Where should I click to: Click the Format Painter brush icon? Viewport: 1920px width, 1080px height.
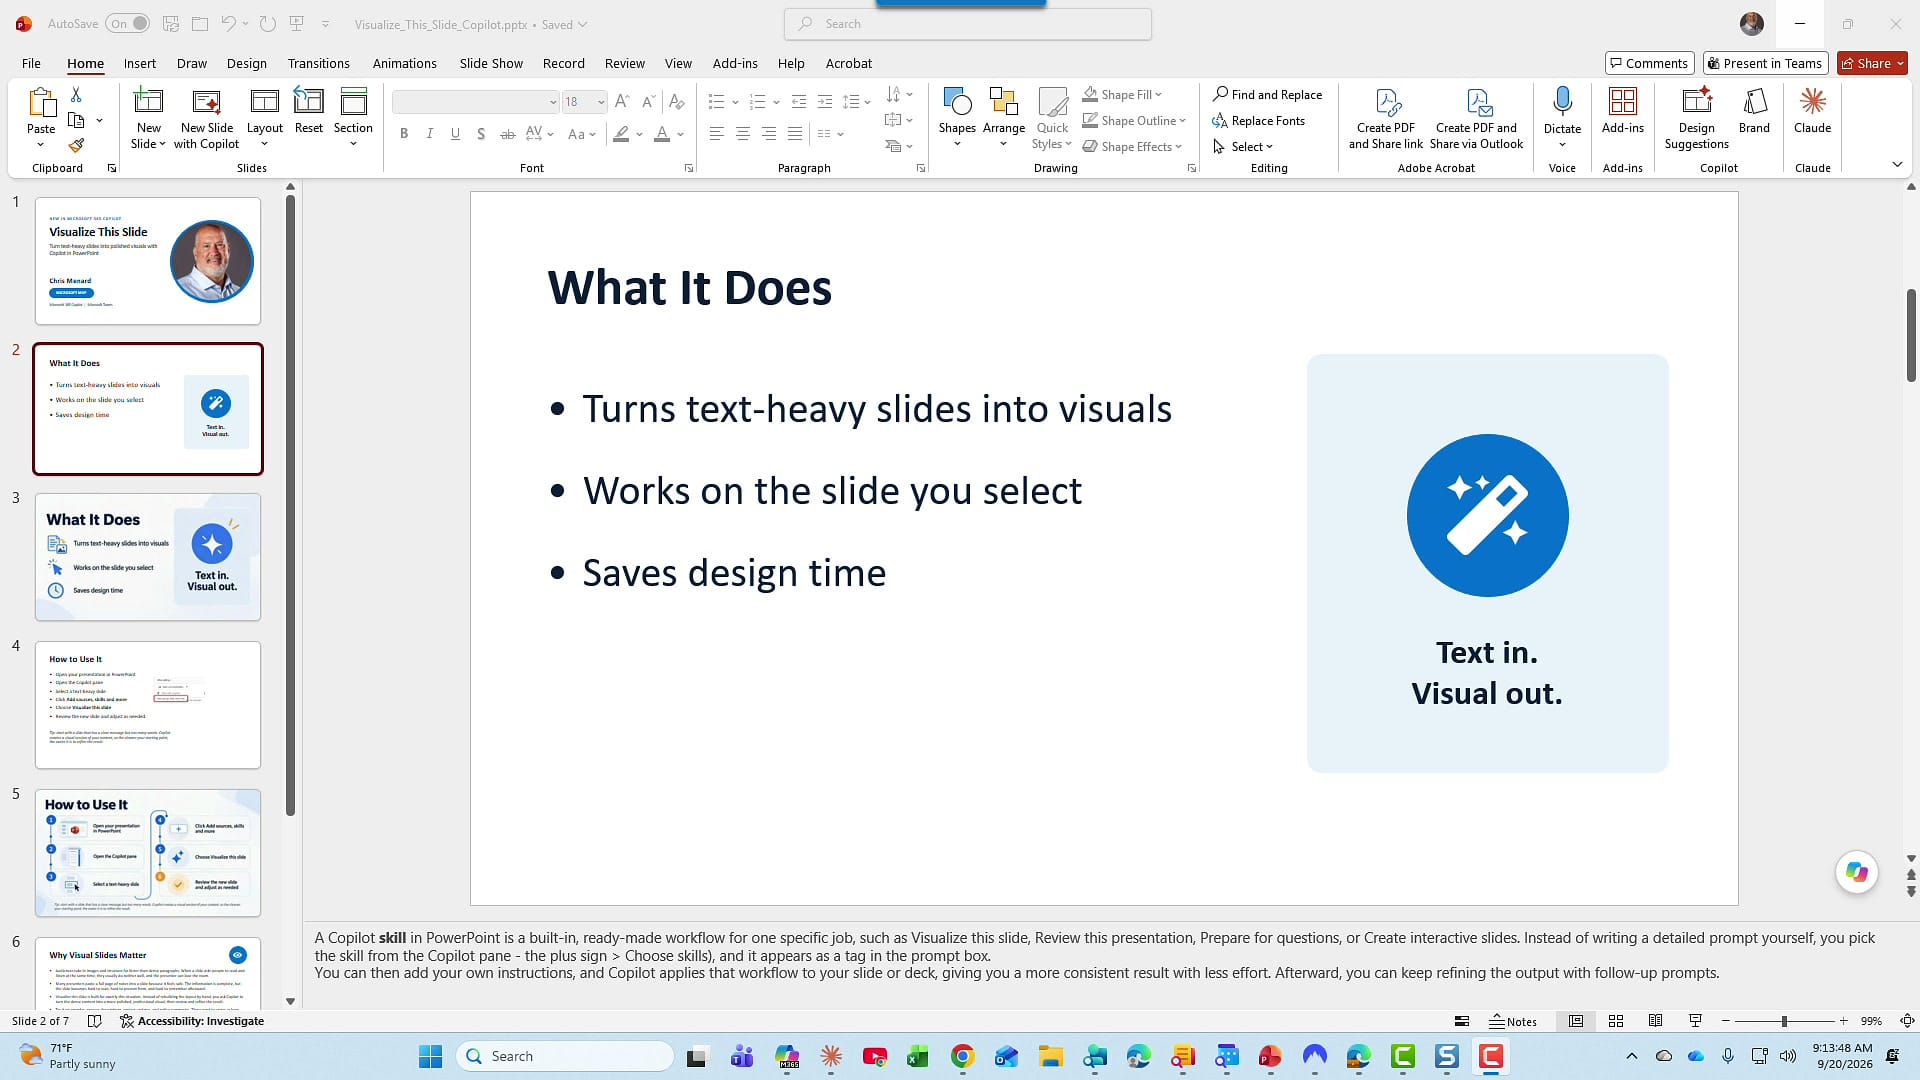(x=76, y=146)
